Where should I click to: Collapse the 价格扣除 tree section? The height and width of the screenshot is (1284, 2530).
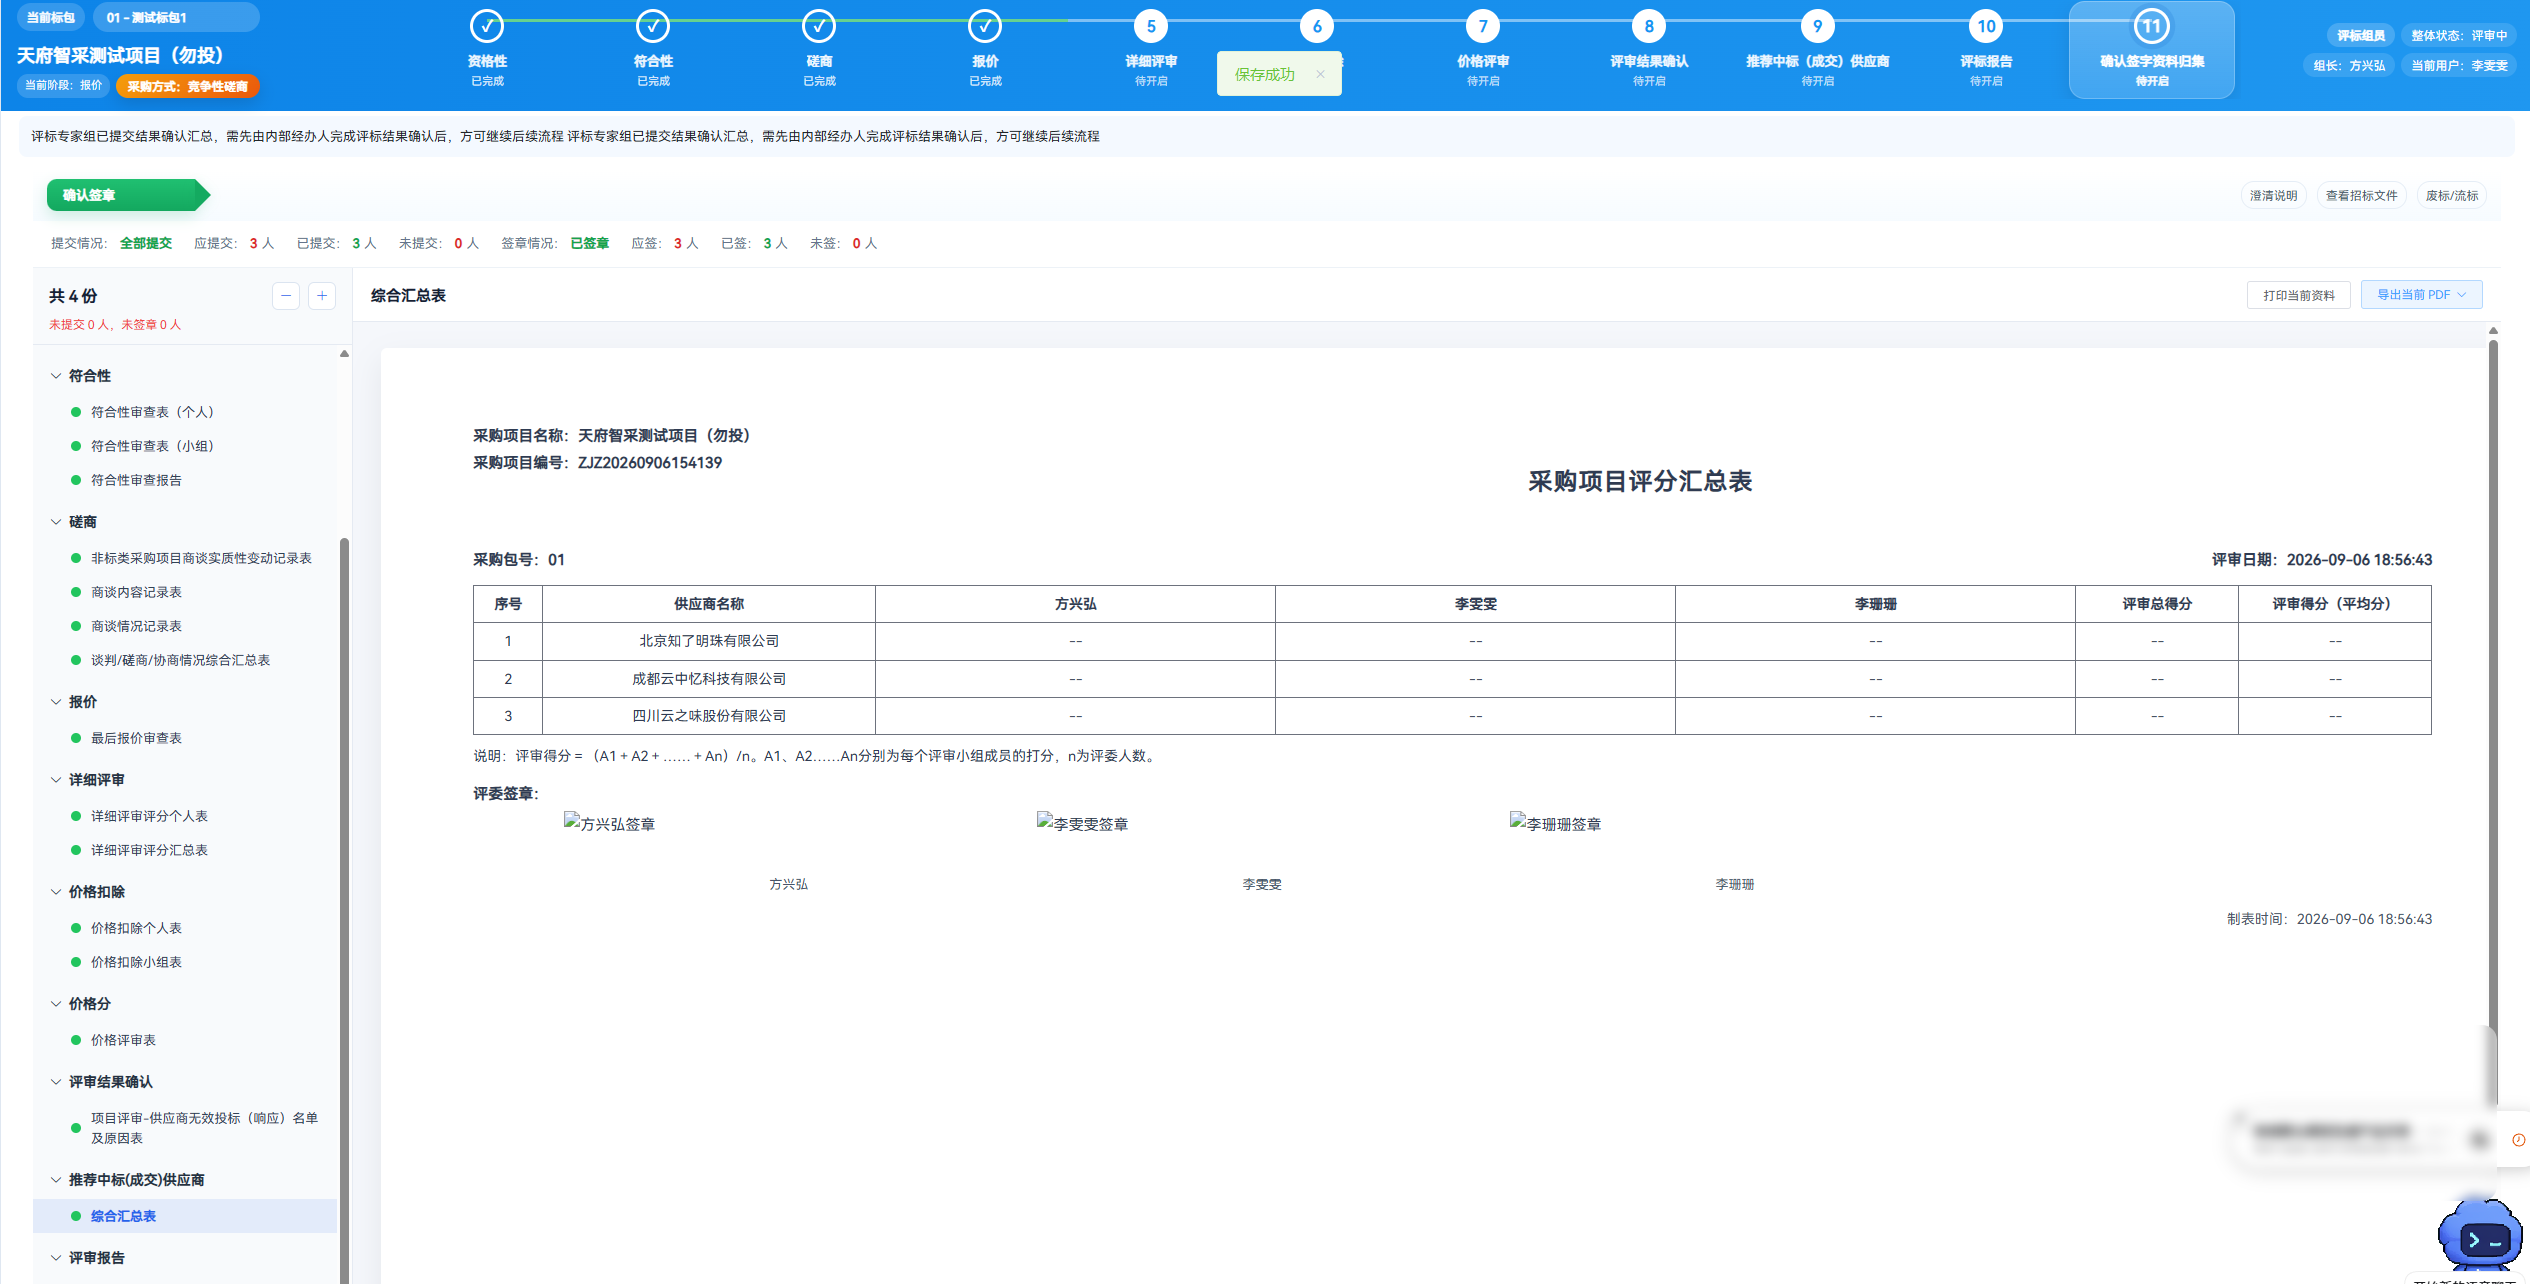(56, 892)
